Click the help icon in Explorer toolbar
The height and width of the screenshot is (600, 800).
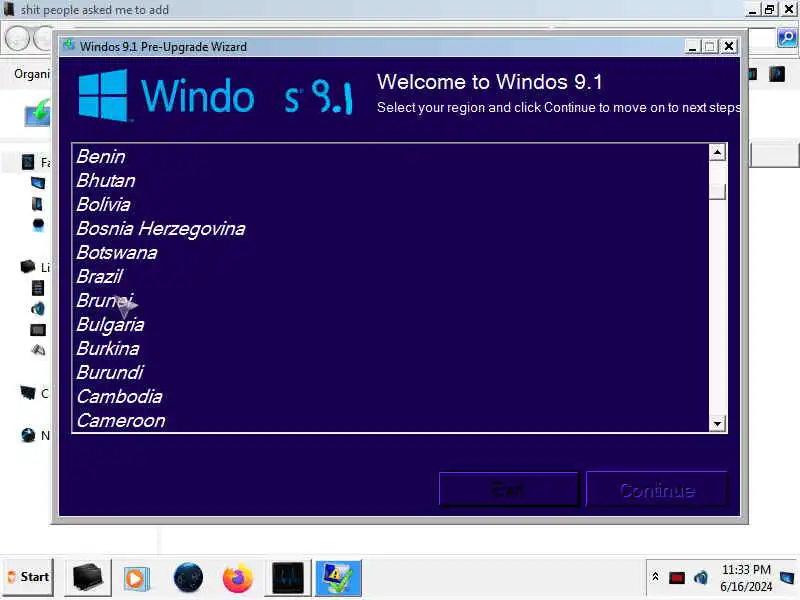(777, 74)
